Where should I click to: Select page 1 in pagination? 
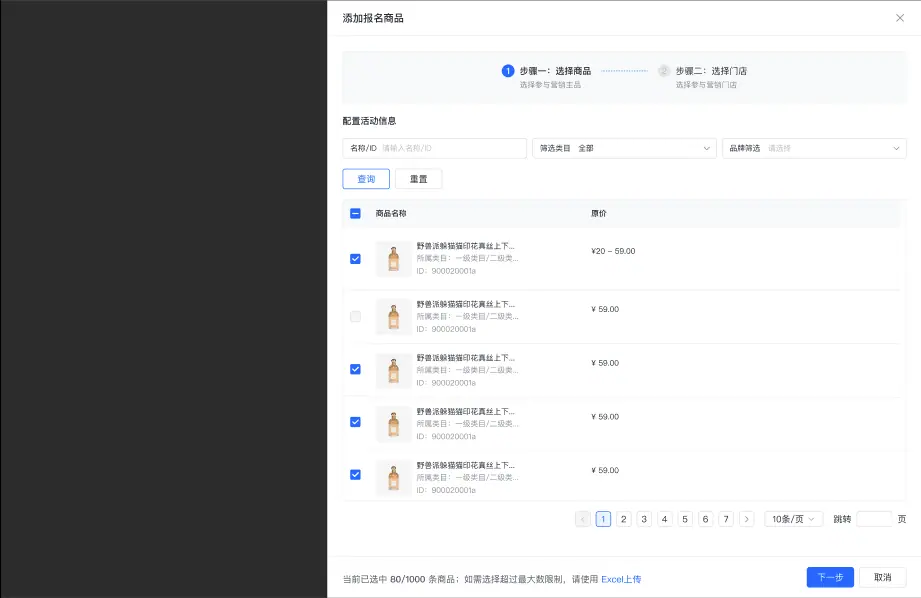click(x=603, y=519)
